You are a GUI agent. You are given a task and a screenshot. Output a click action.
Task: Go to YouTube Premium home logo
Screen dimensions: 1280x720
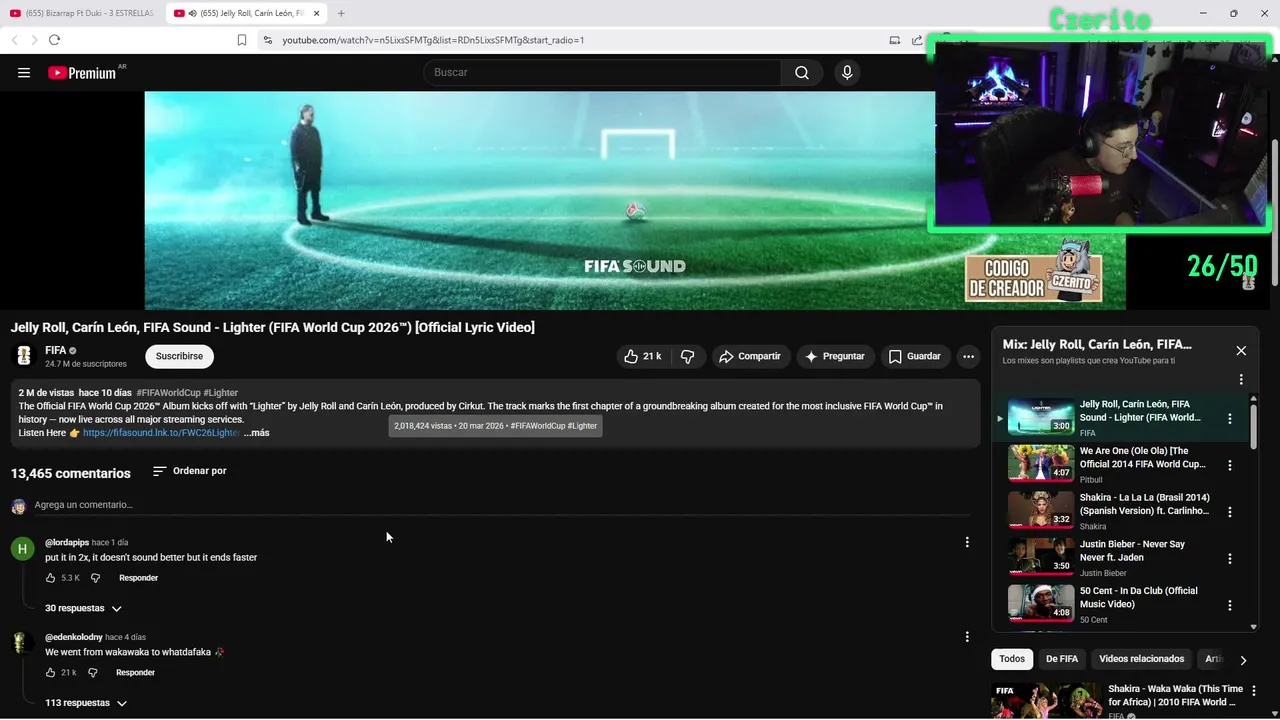pos(82,73)
